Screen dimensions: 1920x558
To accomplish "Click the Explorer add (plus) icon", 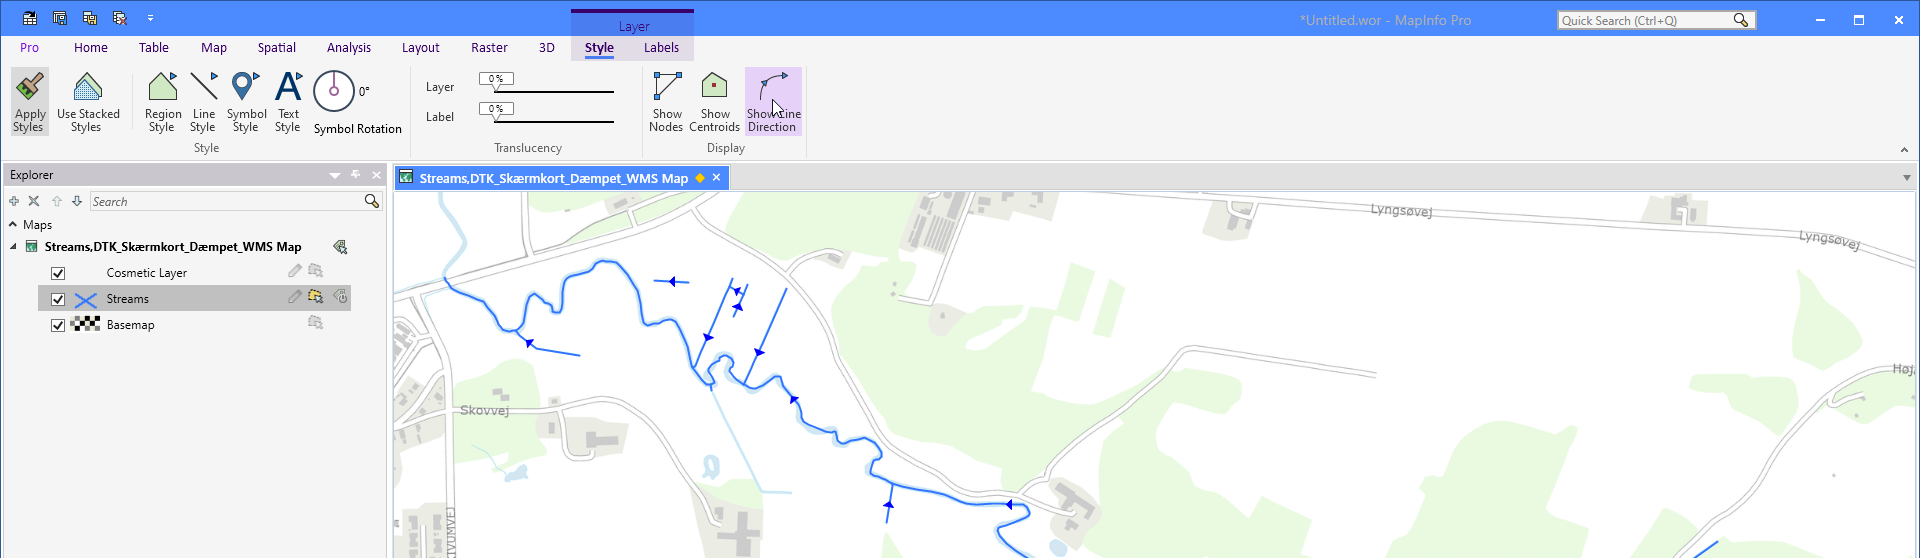I will click(x=14, y=201).
